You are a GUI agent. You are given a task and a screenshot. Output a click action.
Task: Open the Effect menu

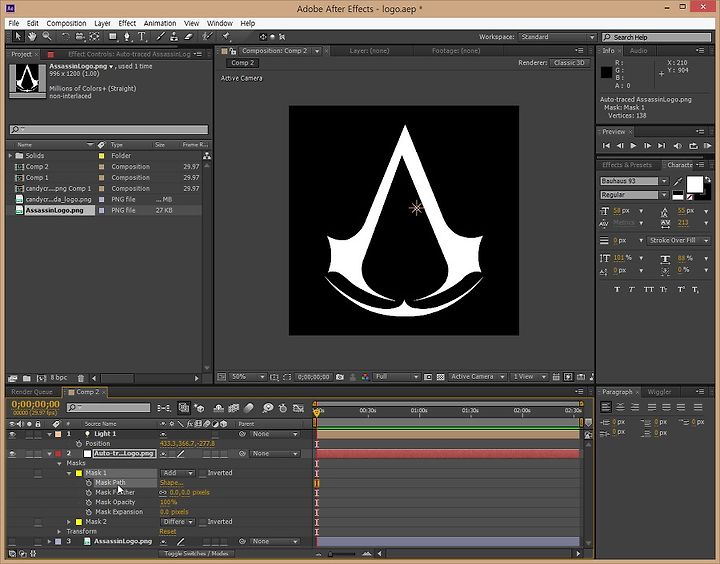point(127,23)
